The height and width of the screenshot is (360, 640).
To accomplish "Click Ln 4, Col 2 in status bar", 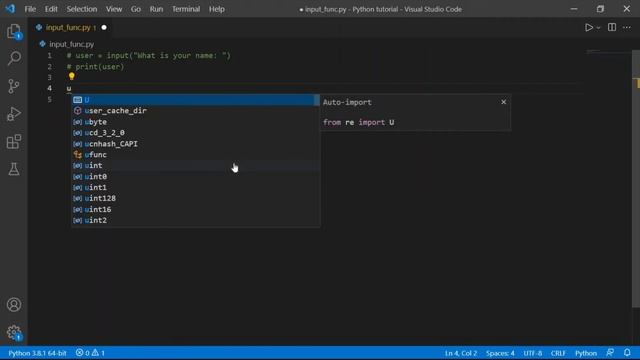I will (x=461, y=353).
